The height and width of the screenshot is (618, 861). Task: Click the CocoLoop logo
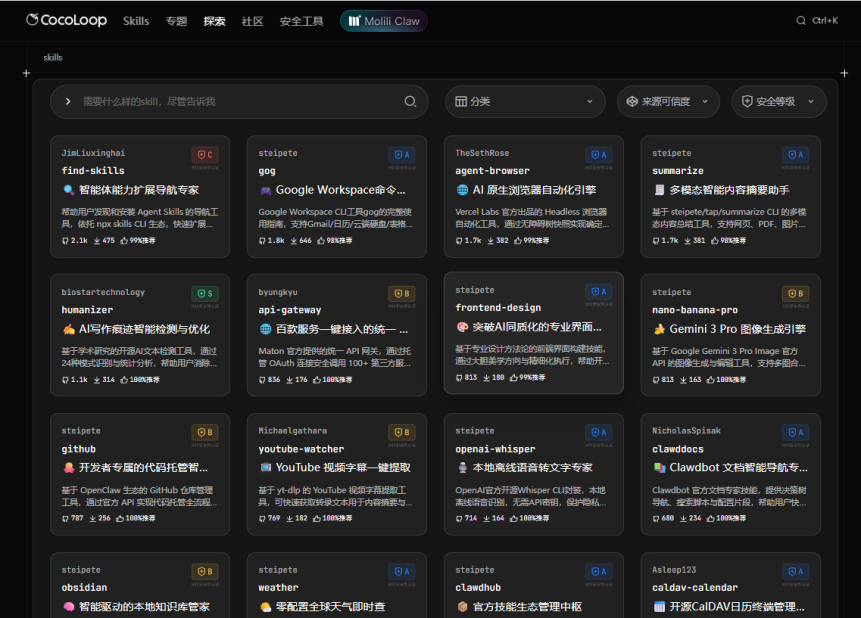click(x=66, y=20)
